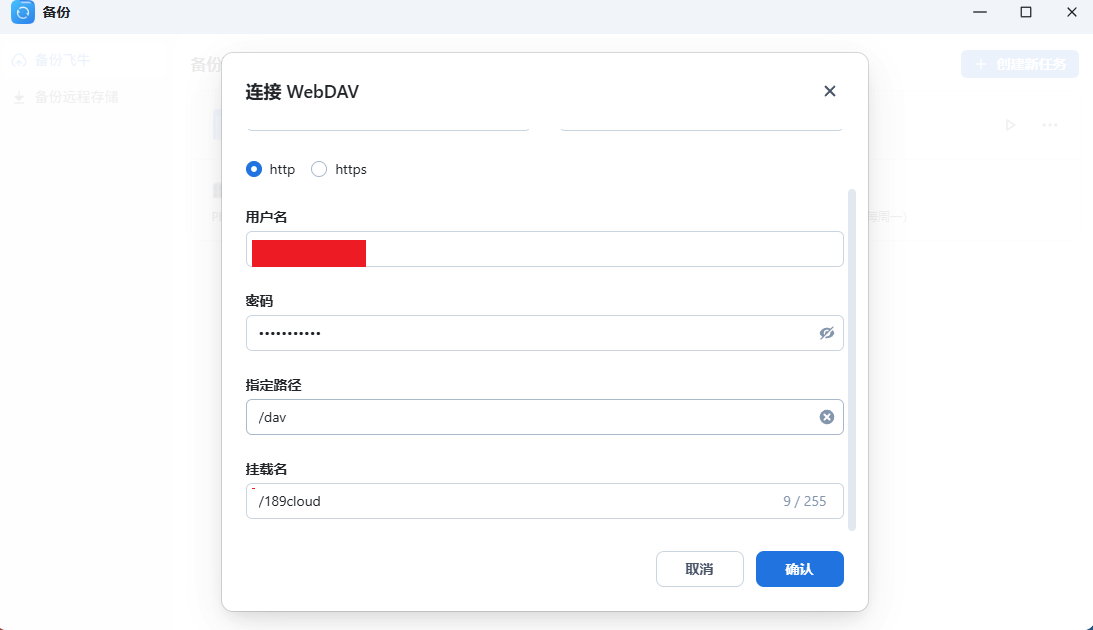
Task: Select the http protocol radio button
Action: (254, 170)
